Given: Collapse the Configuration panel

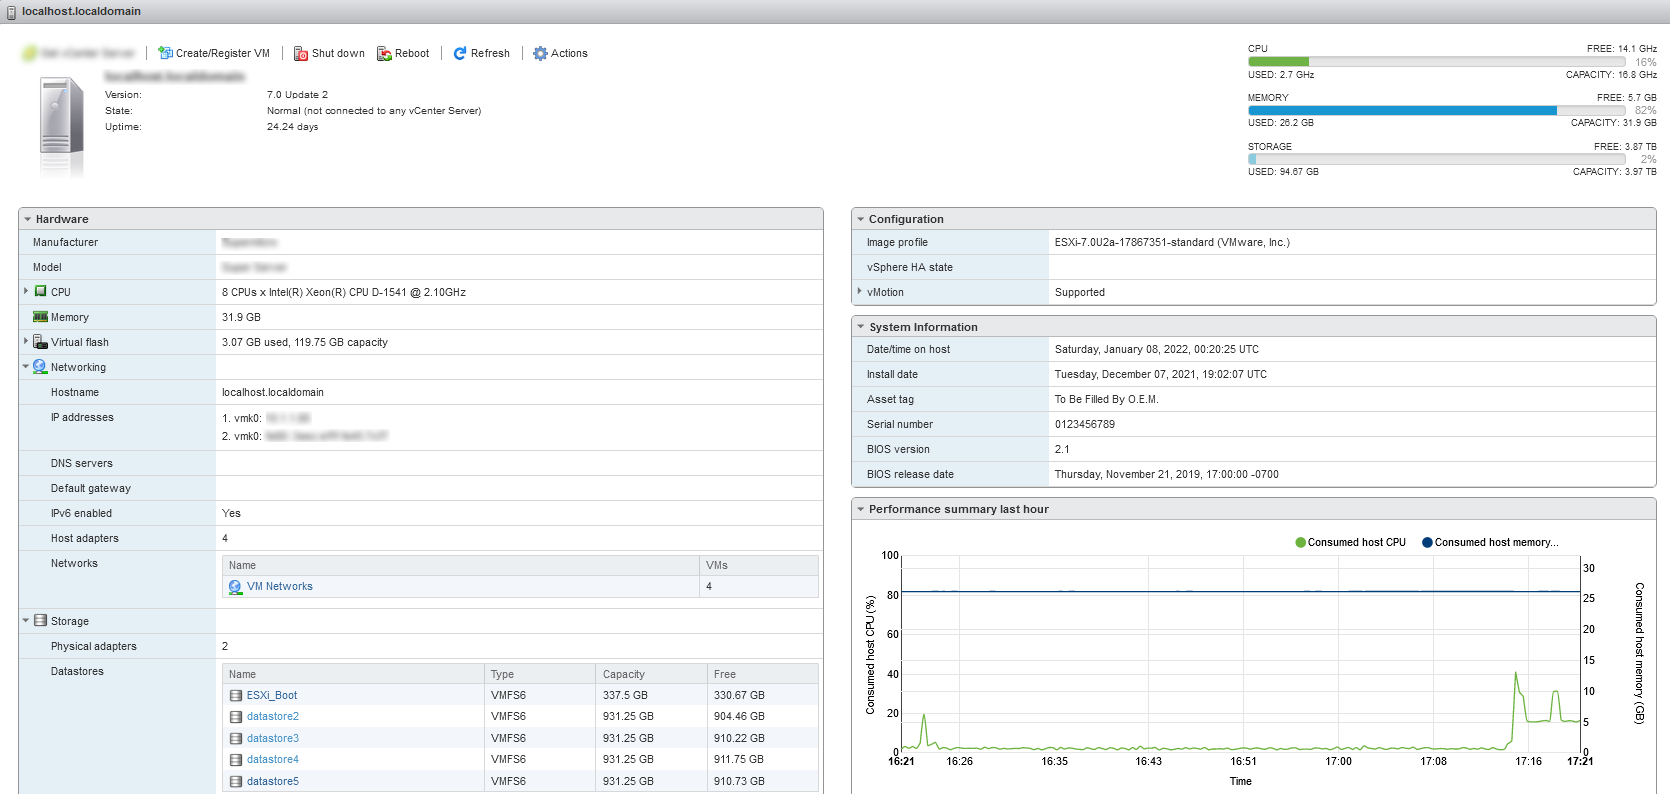Looking at the screenshot, I should [x=860, y=219].
